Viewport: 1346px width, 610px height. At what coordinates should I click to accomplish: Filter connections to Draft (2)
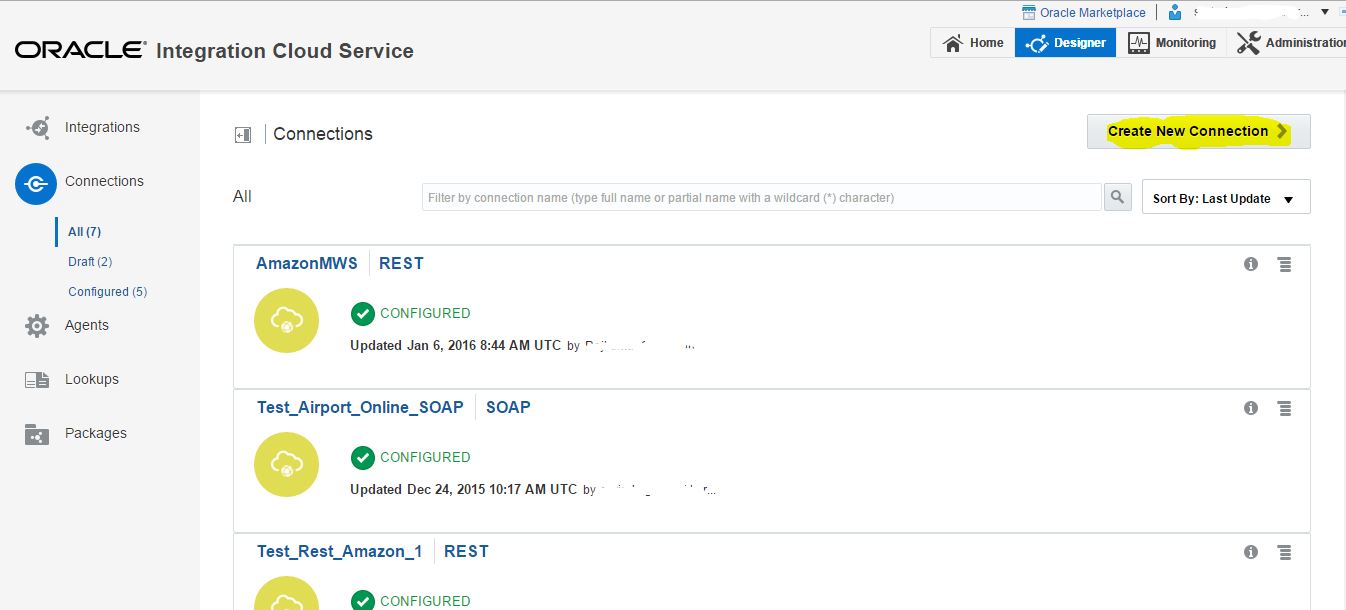(90, 262)
